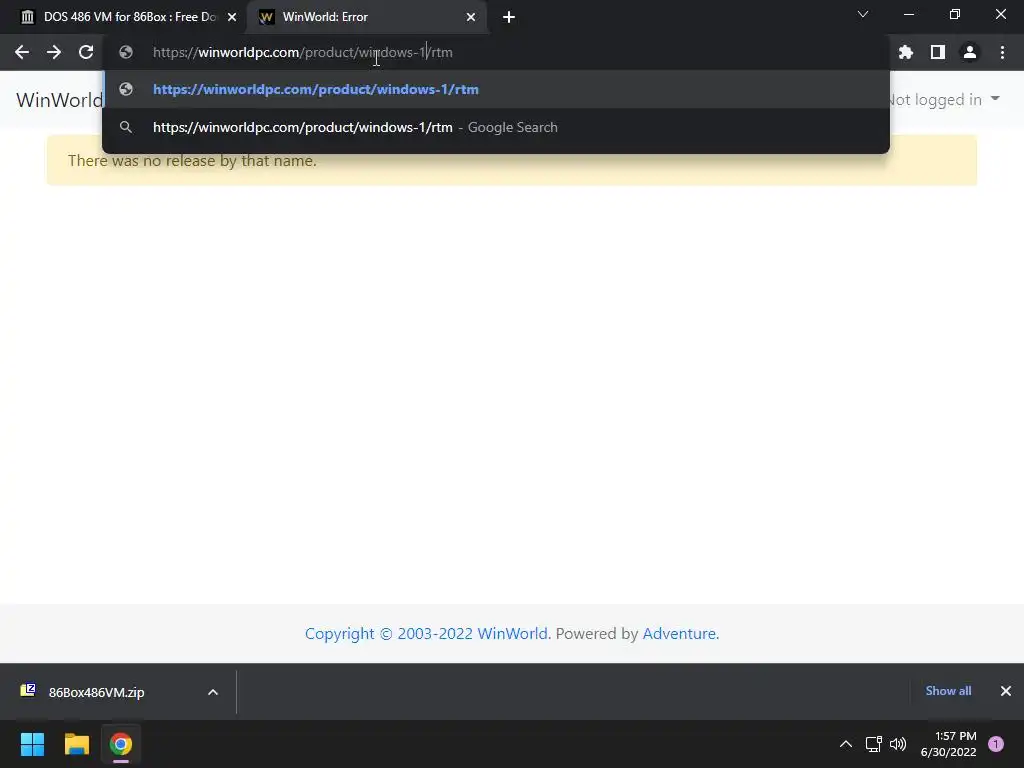Open Chrome's three-dot menu

pyautogui.click(x=1002, y=52)
